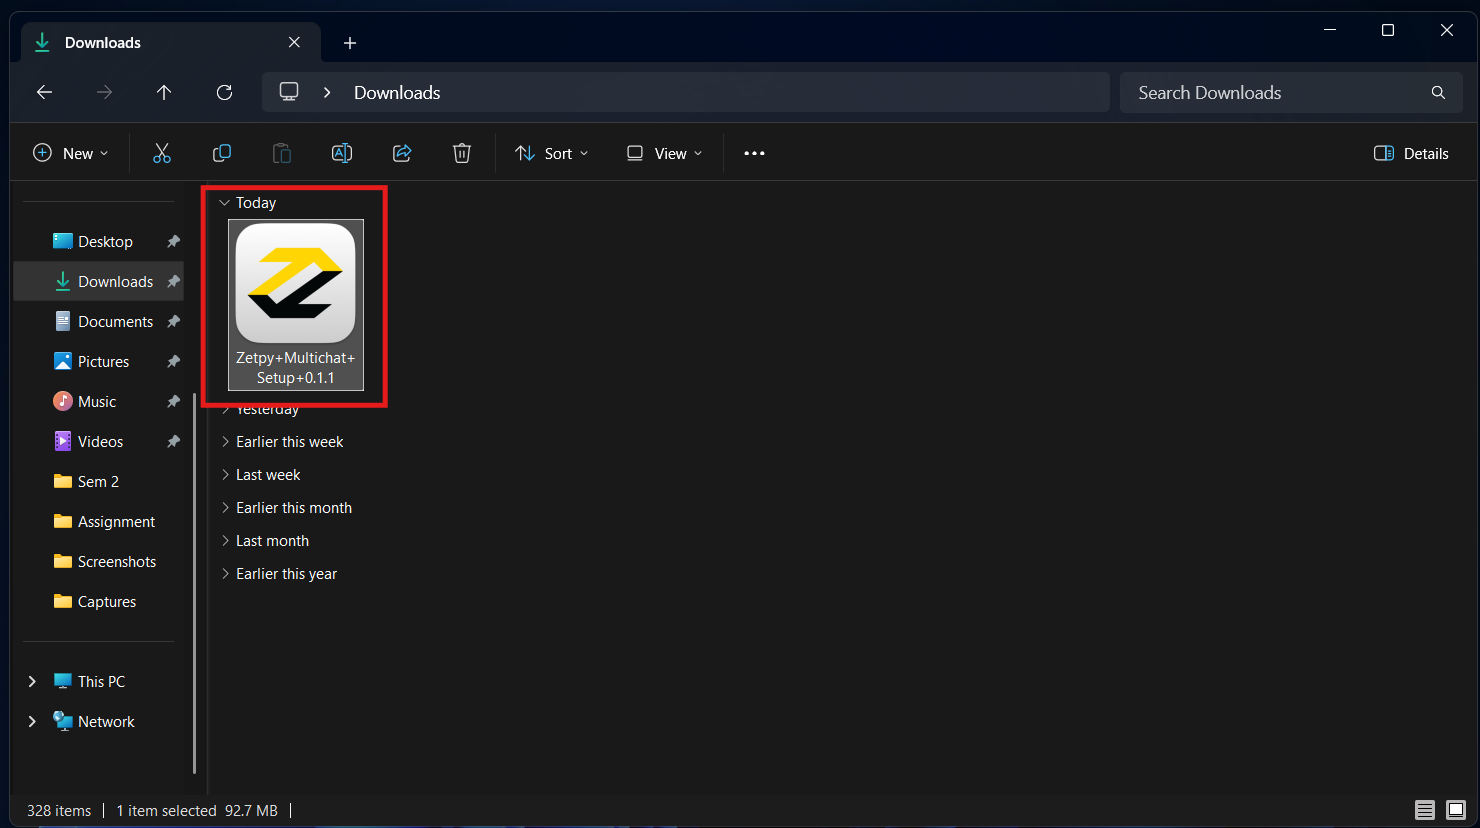Image resolution: width=1480 pixels, height=828 pixels.
Task: Open the Sort dropdown
Action: (552, 153)
